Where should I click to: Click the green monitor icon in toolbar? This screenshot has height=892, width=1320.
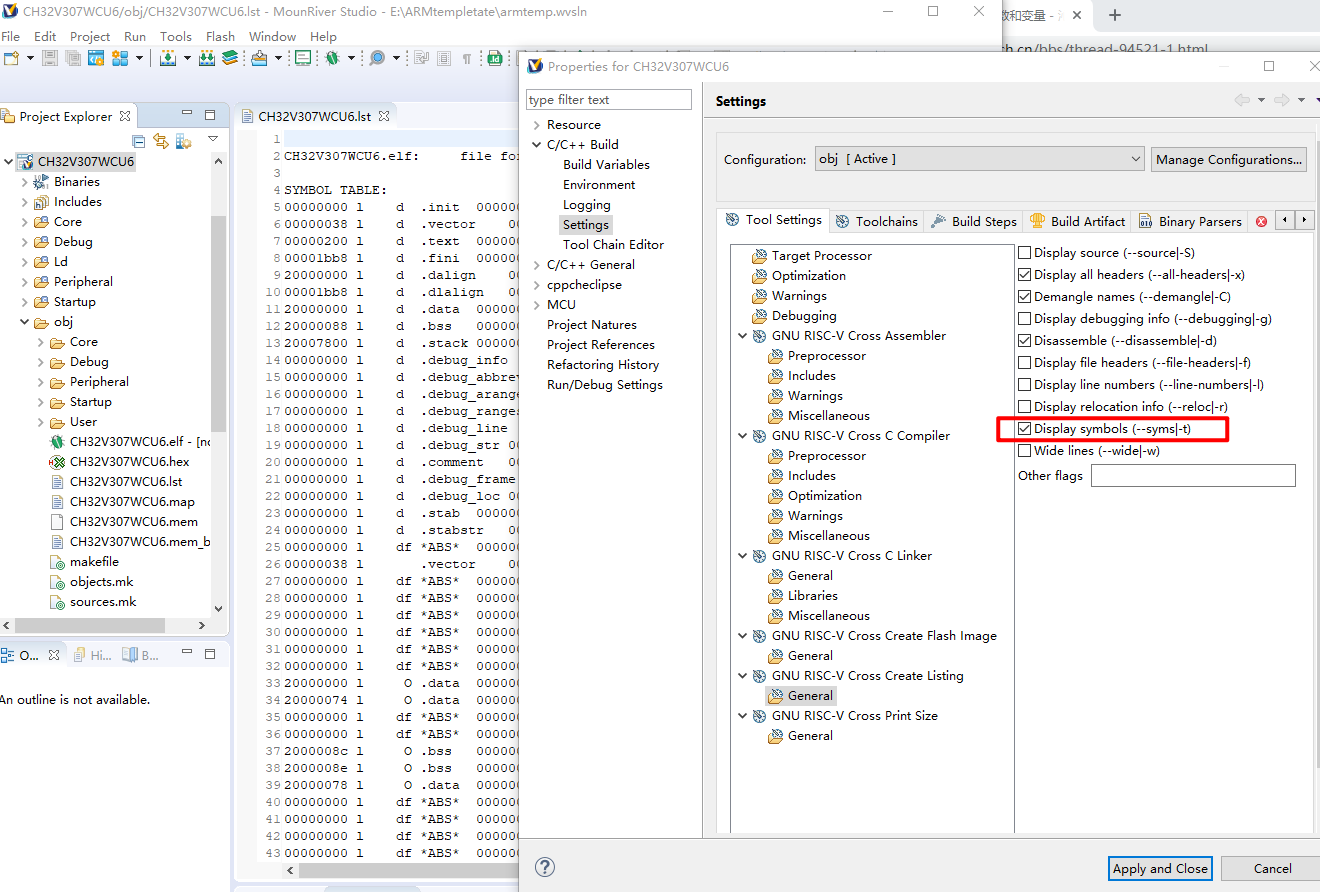(302, 58)
